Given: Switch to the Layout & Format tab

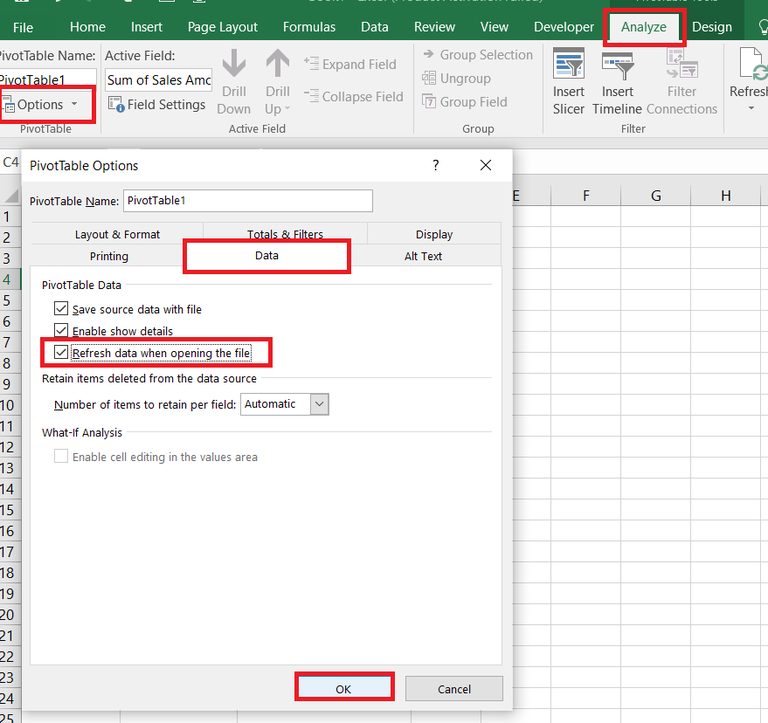Looking at the screenshot, I should click(117, 234).
